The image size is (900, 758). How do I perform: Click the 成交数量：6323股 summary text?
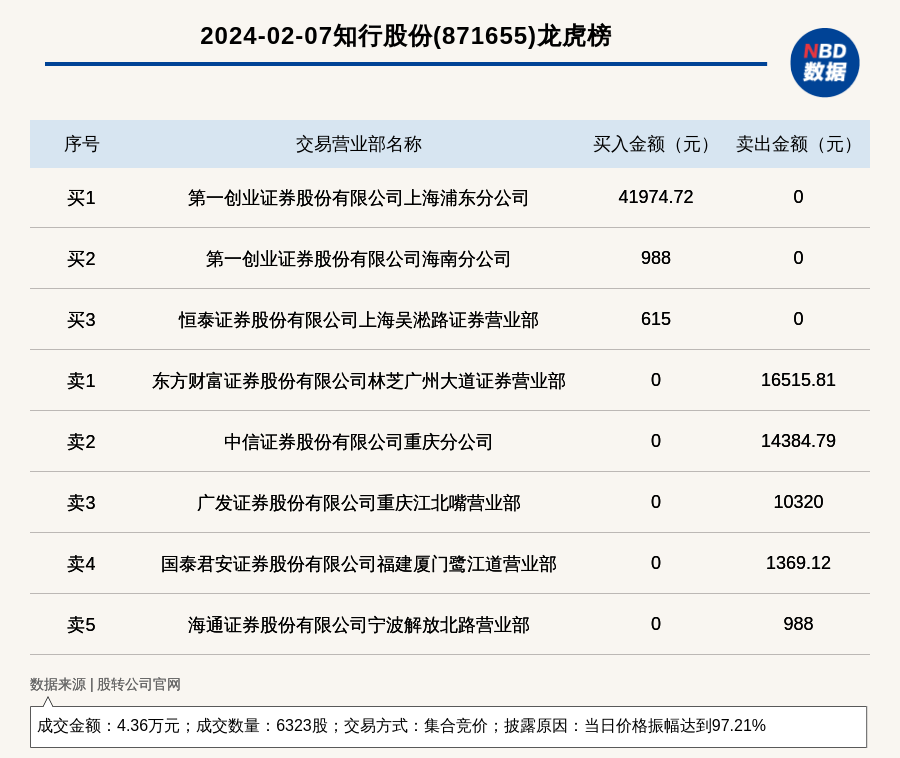point(262,726)
